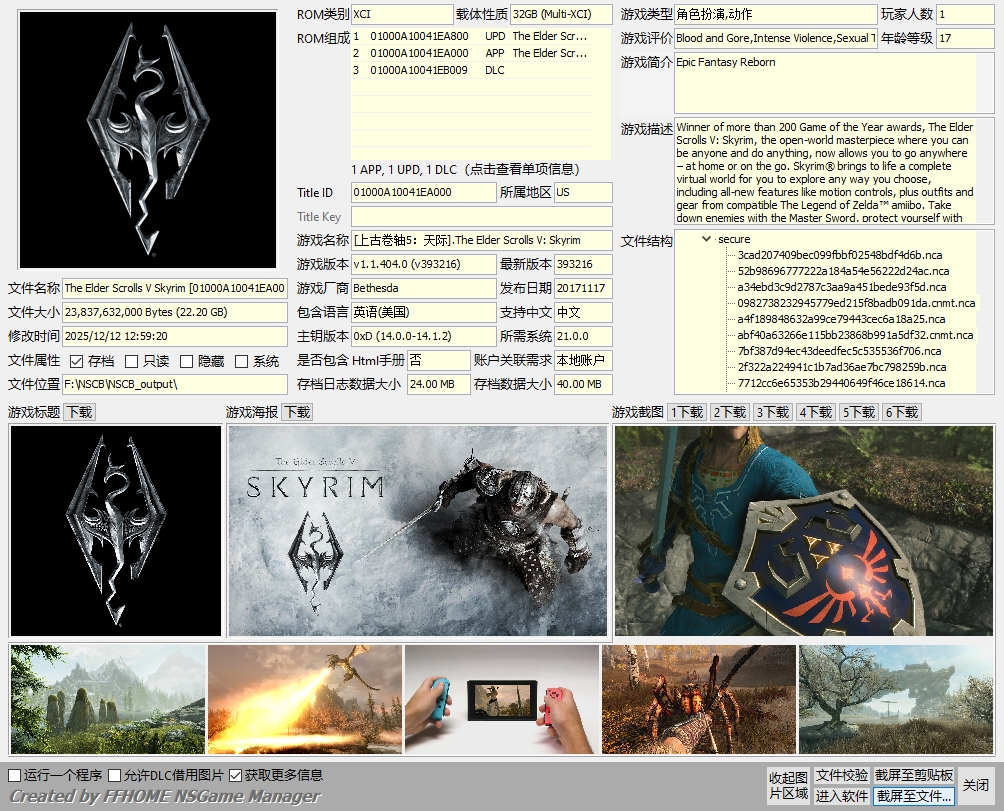Viewport: 1004px width, 811px height.
Task: Toggle 允许DLC借用图片 checkbox
Action: [x=115, y=776]
